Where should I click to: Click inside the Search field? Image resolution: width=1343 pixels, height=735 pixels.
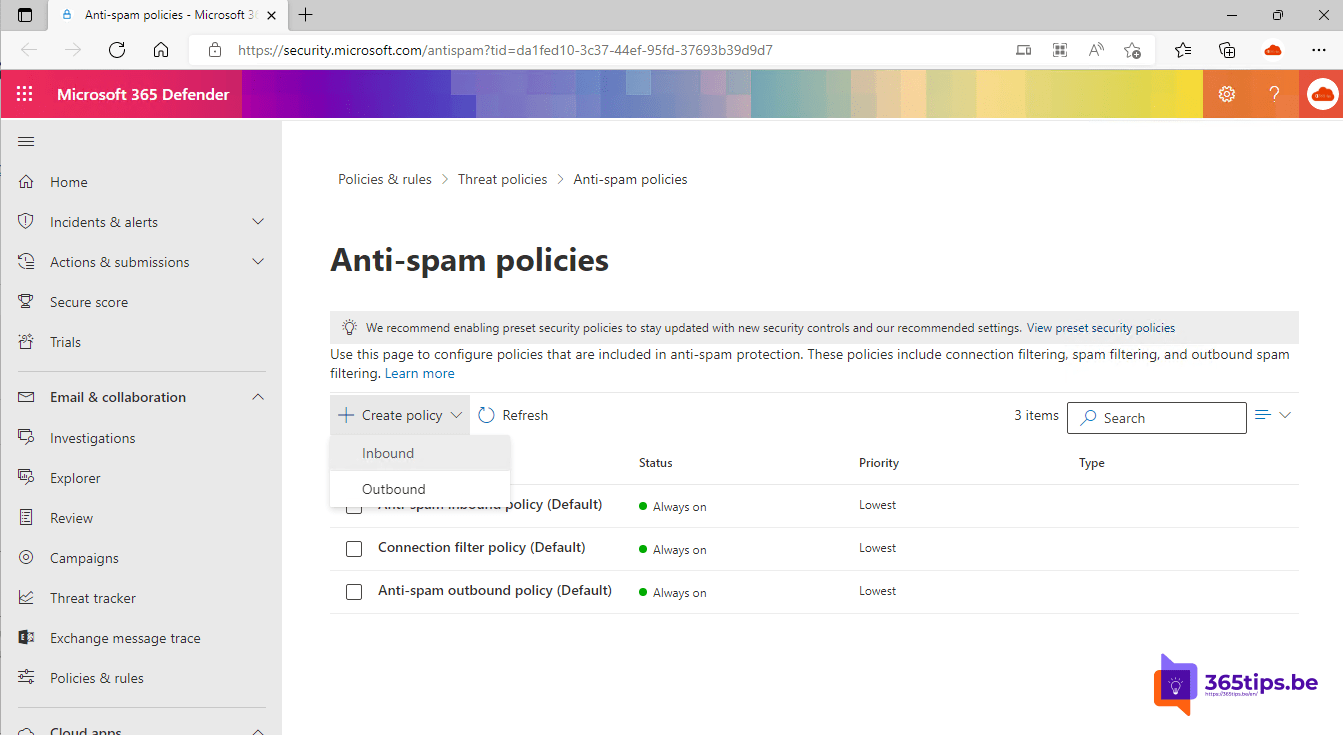click(1156, 417)
